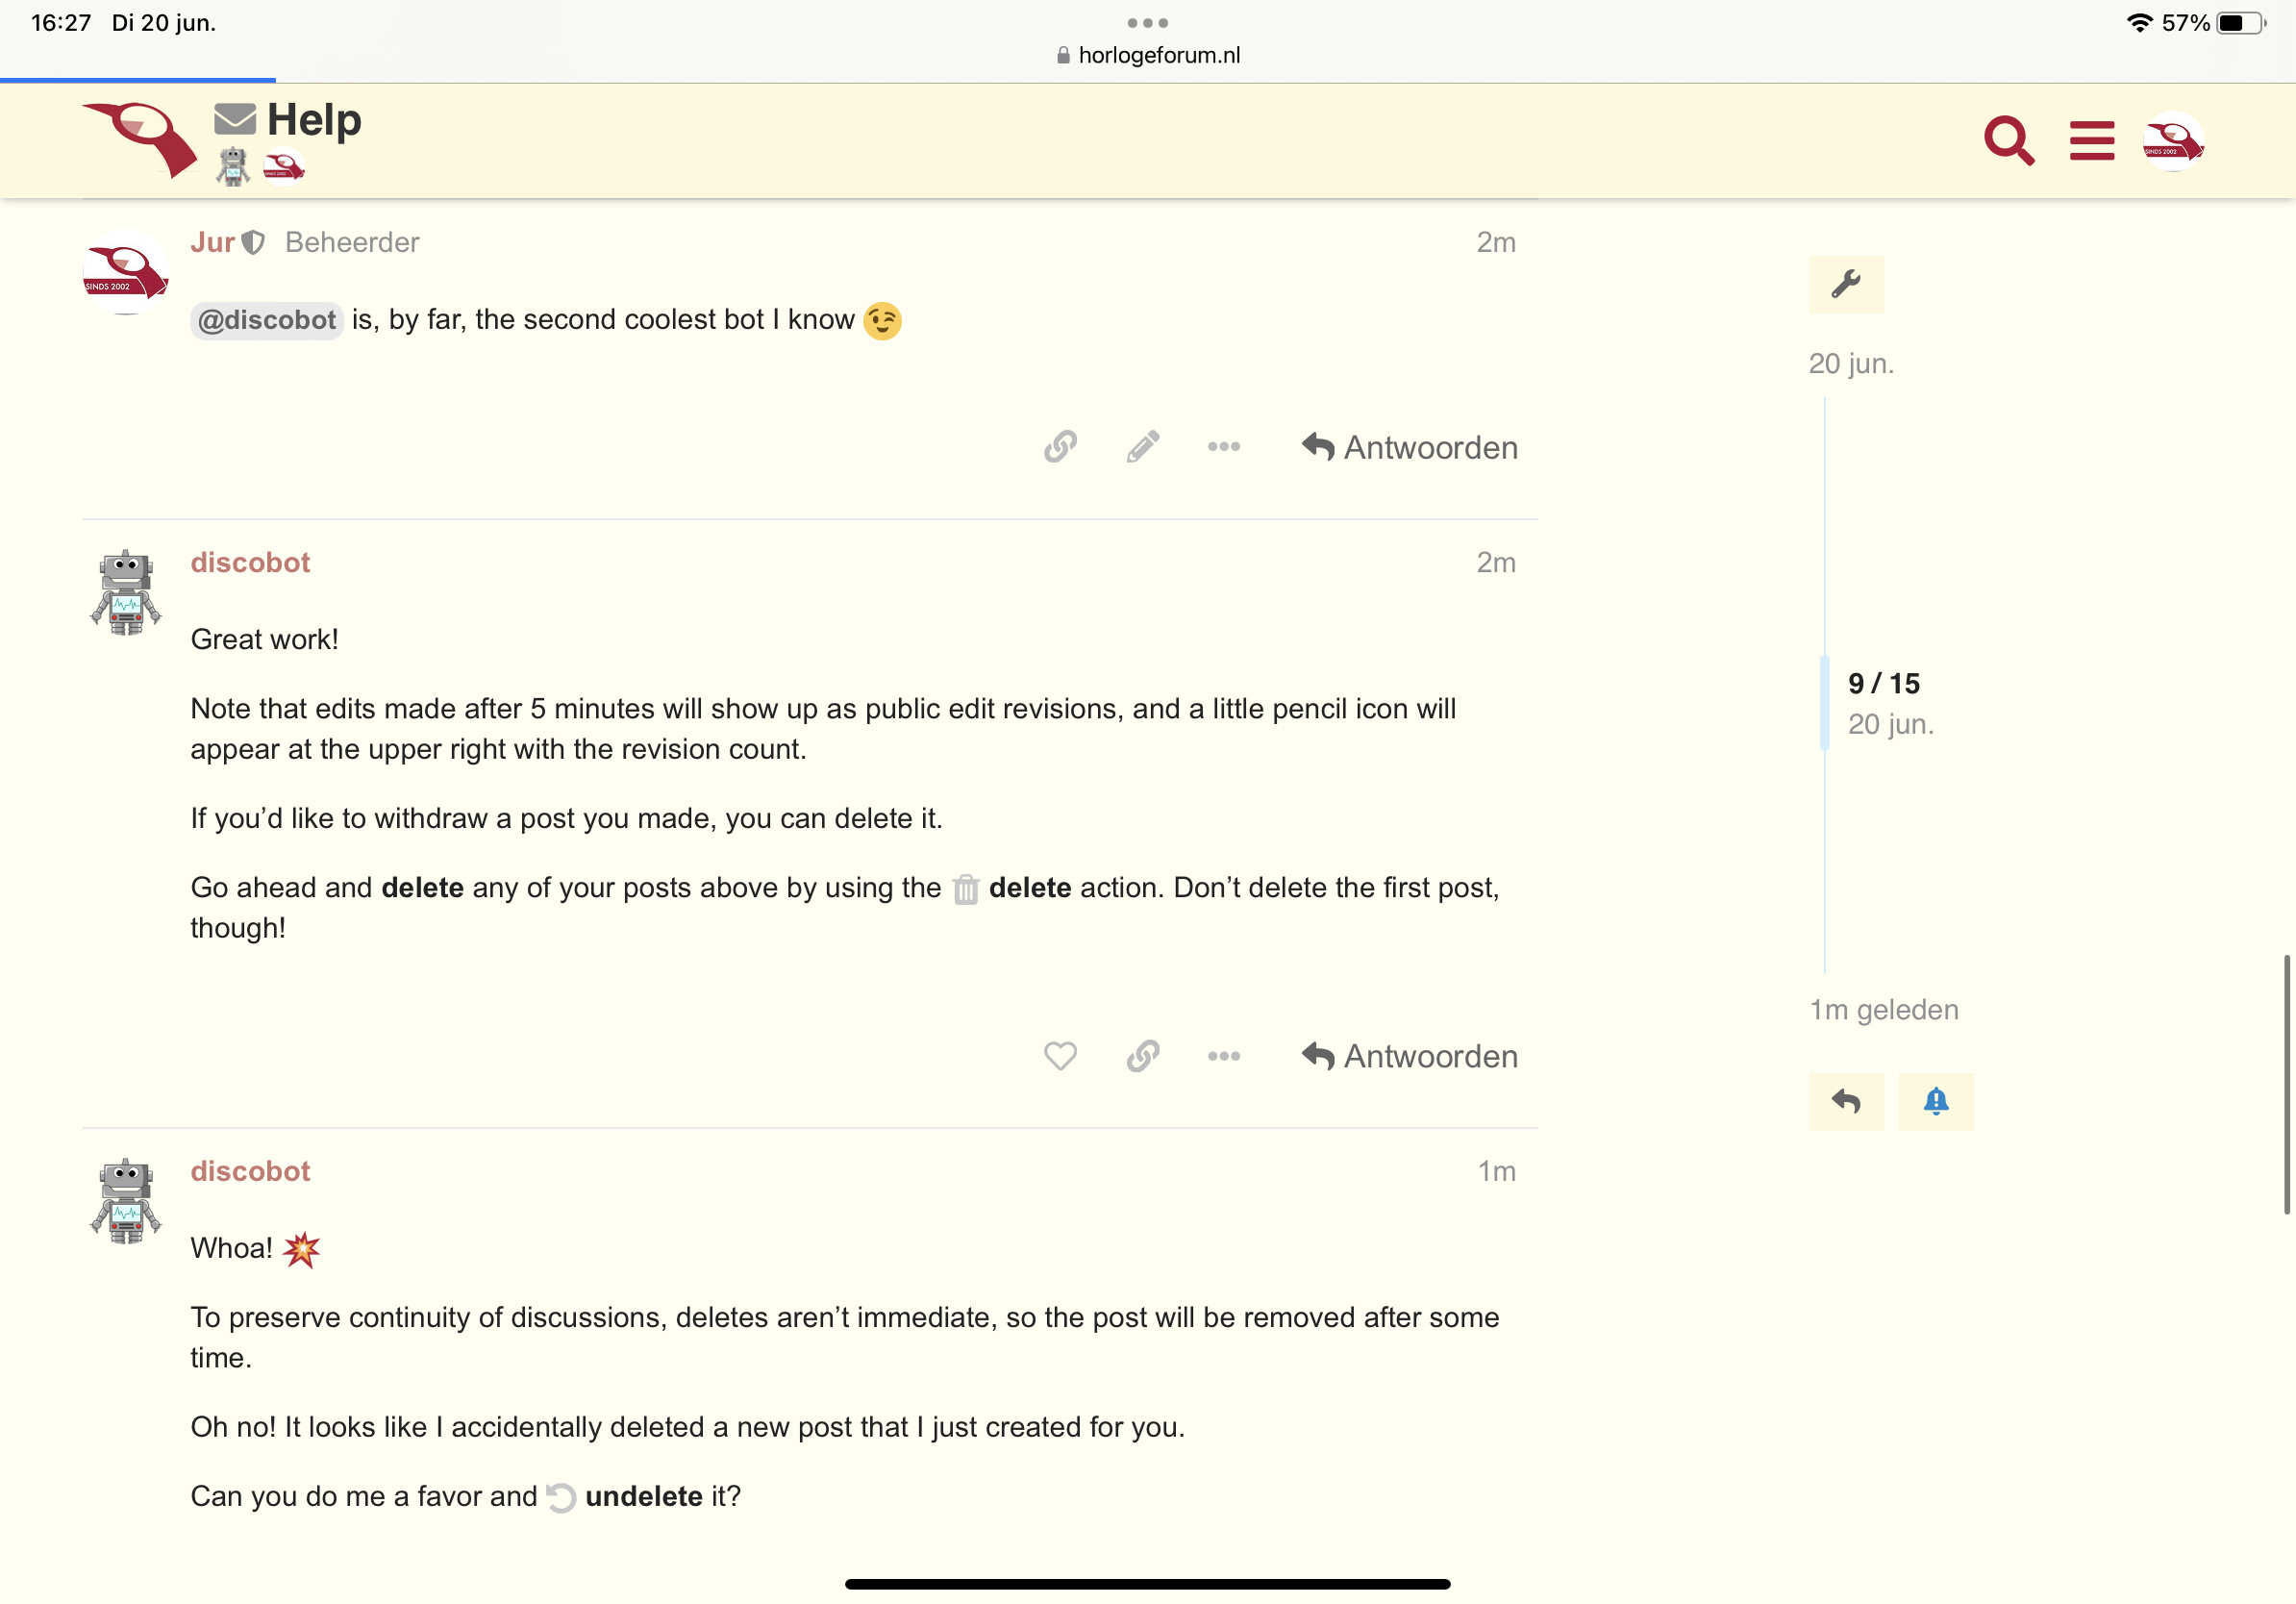
Task: Open the user profile avatar menu
Action: [2172, 141]
